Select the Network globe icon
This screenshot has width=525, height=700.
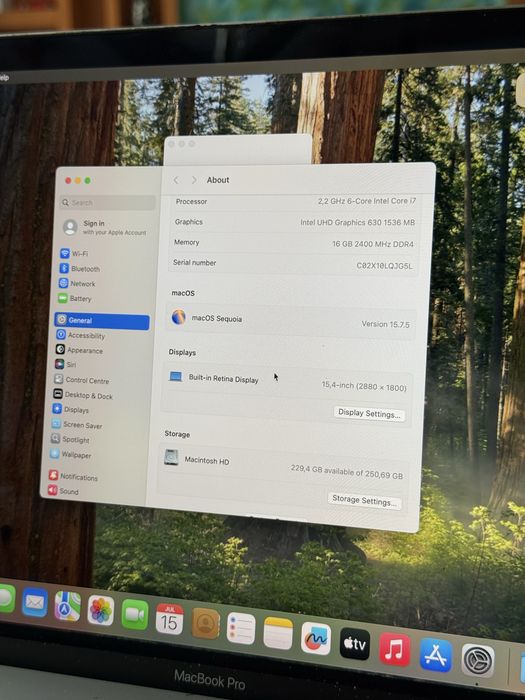63,283
